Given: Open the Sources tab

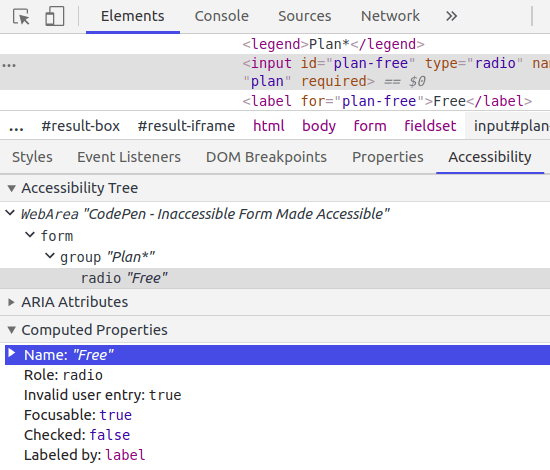Looking at the screenshot, I should 304,16.
